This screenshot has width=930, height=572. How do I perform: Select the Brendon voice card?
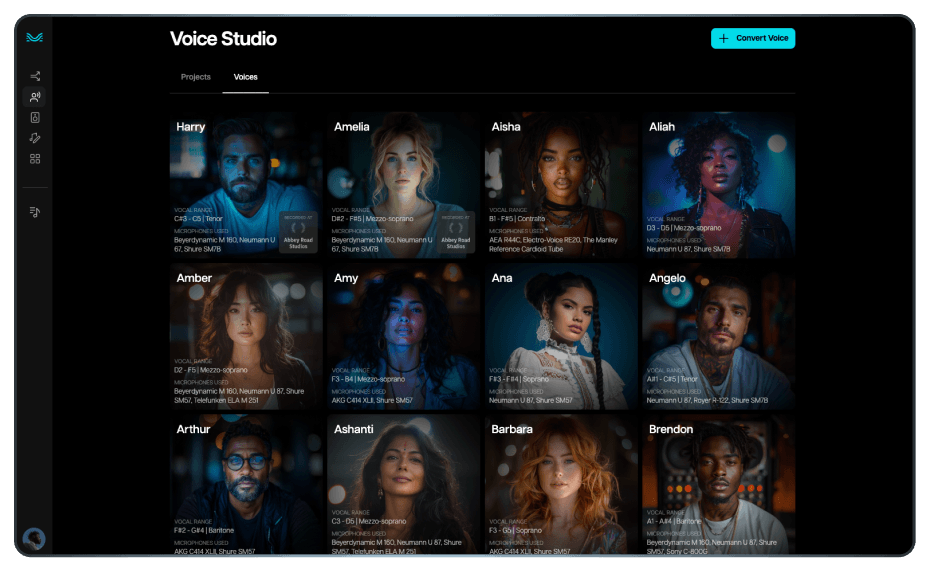pyautogui.click(x=718, y=485)
